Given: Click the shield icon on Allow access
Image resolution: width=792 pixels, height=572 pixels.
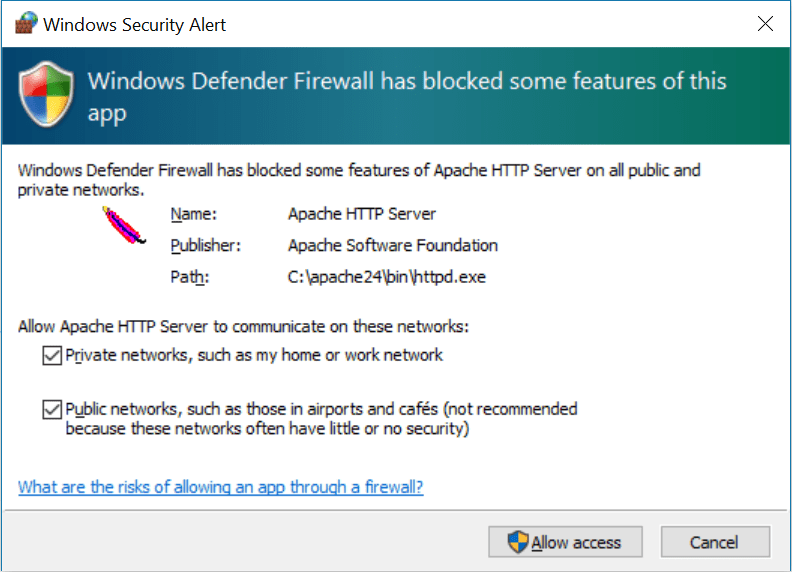Looking at the screenshot, I should tap(518, 543).
